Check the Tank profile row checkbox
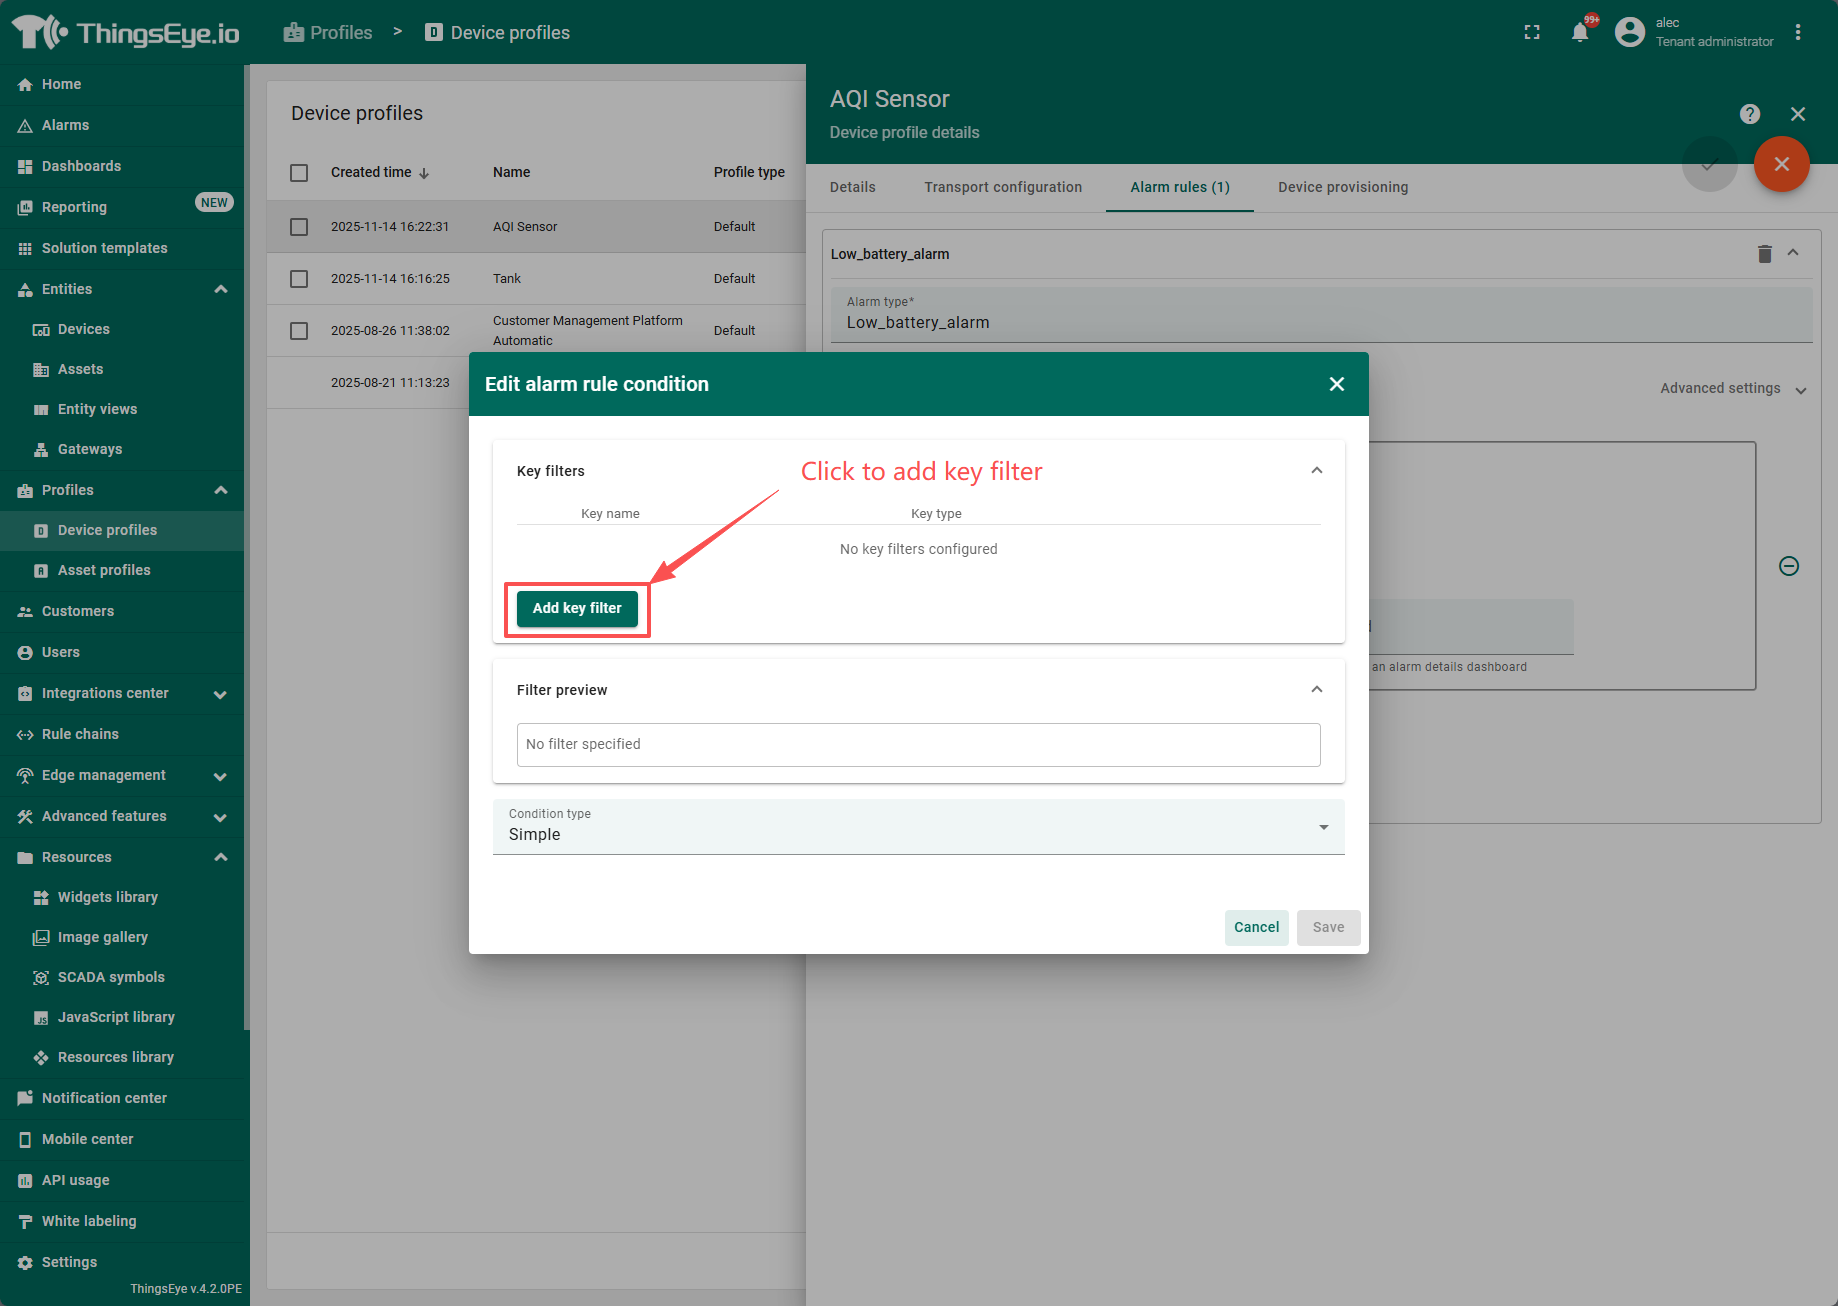The image size is (1838, 1306). click(299, 279)
